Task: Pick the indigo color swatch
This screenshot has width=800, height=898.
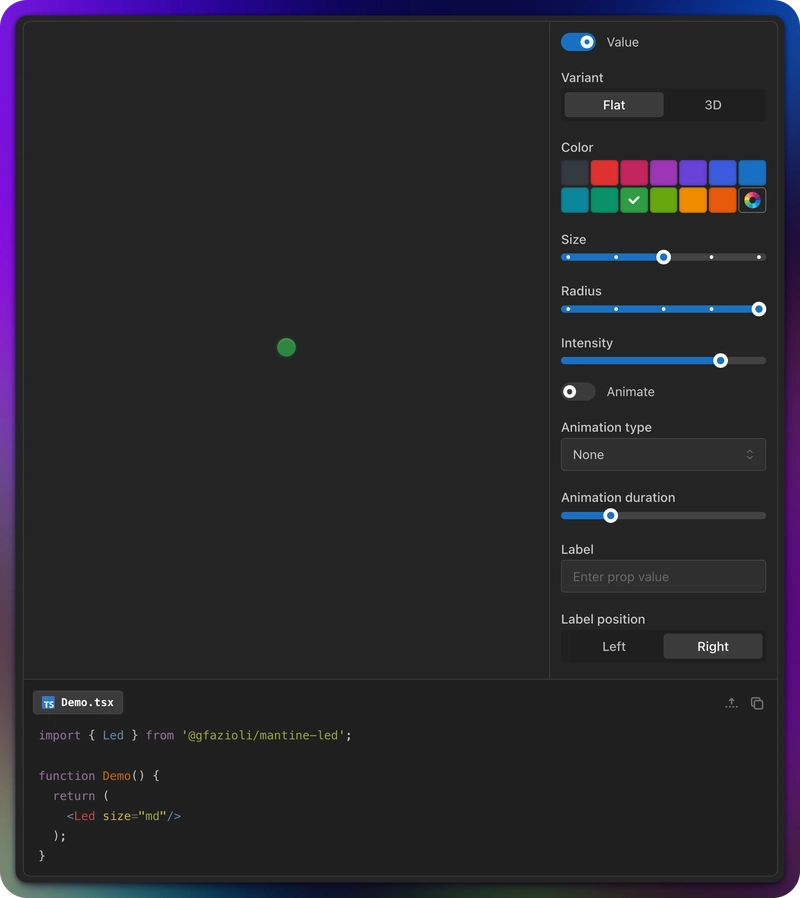Action: tap(723, 172)
